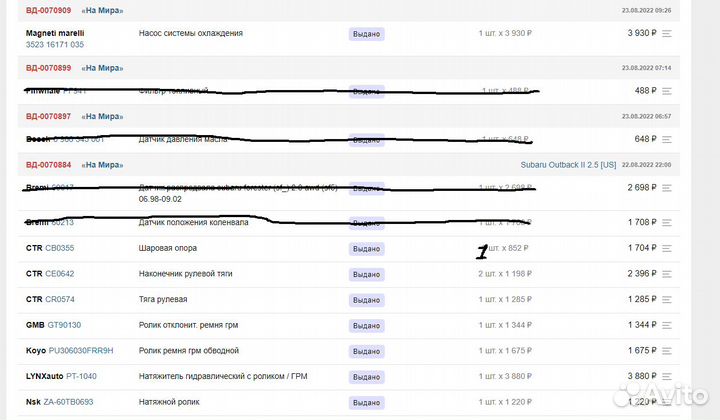Open row menu for 488 ₽ item
Screen dimensions: 720x420
tap(667, 91)
